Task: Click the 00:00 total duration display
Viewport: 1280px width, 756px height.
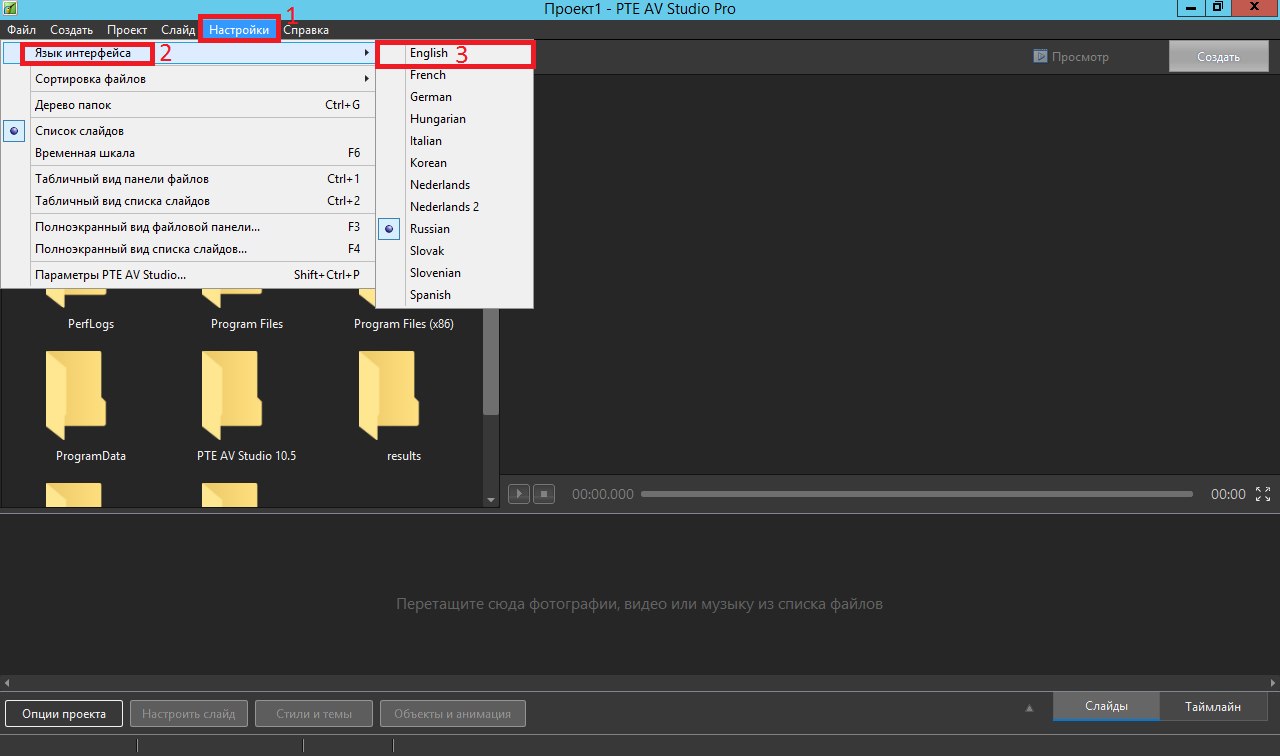Action: coord(1228,494)
